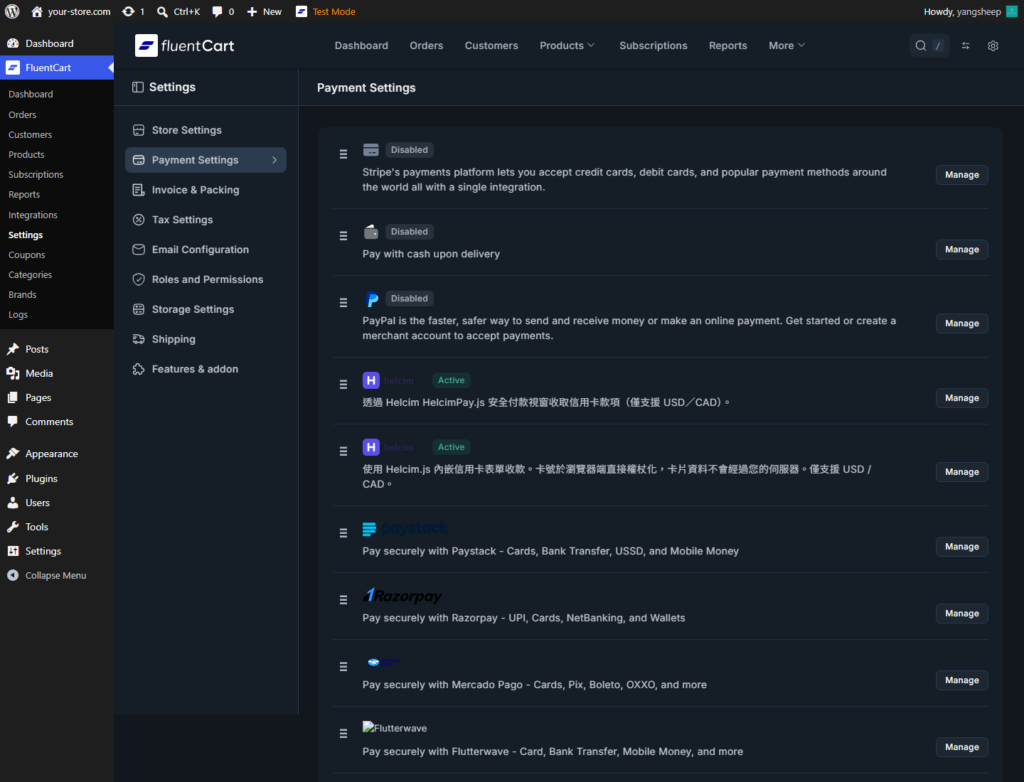Open Dashboard tab in FluentCart top nav
1024x782 pixels.
361,46
